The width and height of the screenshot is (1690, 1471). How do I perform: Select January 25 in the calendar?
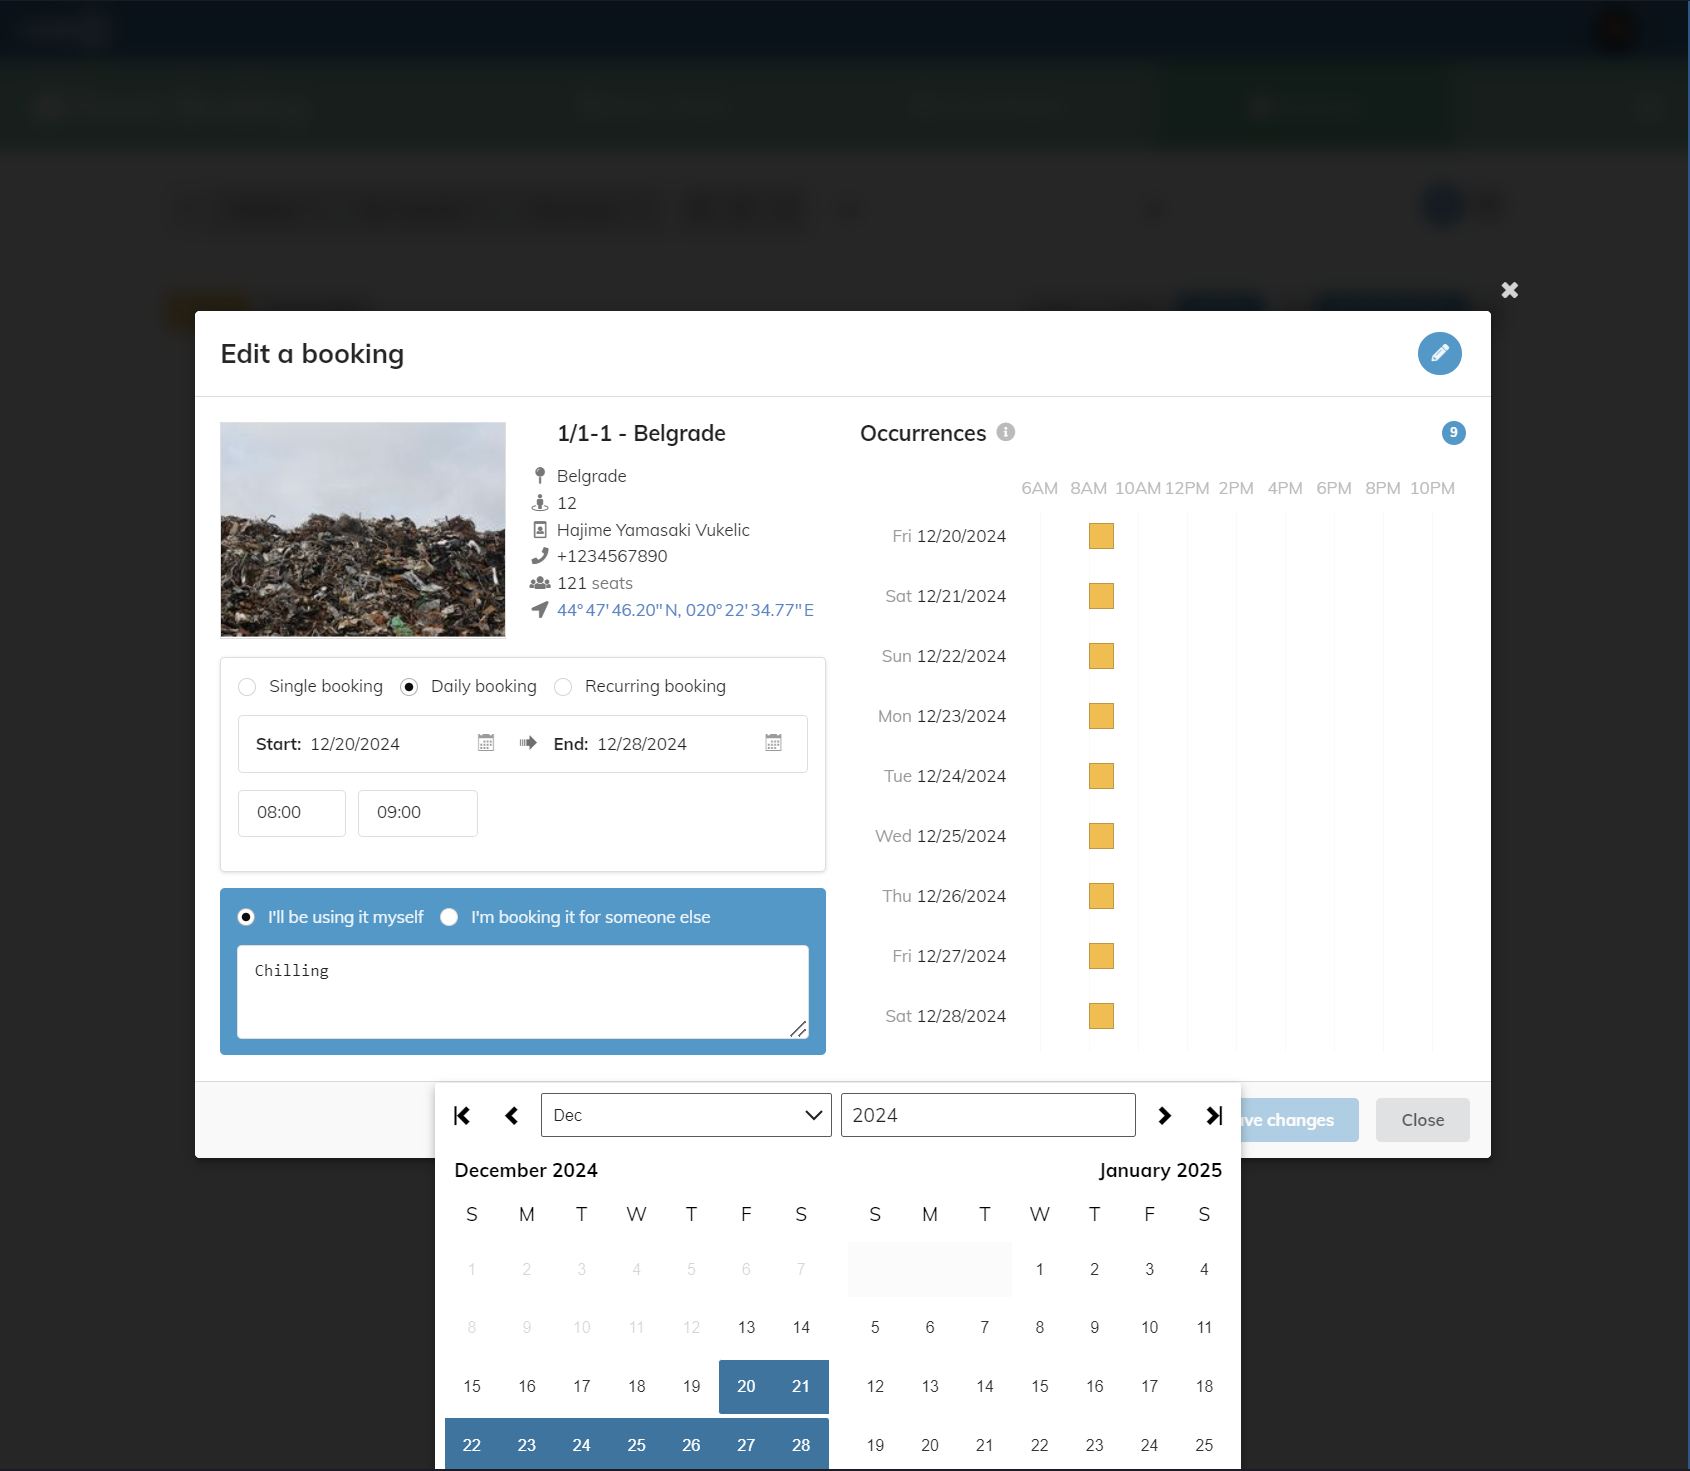[1204, 1445]
